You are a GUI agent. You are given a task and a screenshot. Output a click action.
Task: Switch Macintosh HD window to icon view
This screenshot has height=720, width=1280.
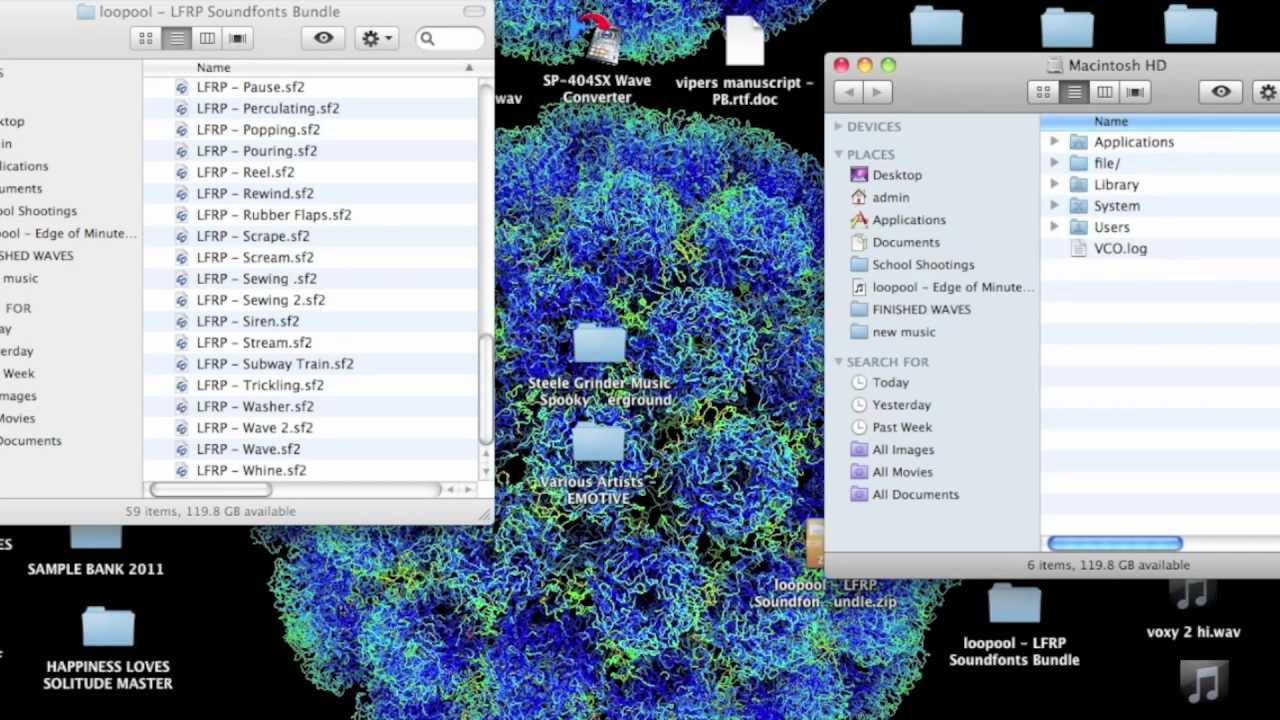(1043, 92)
